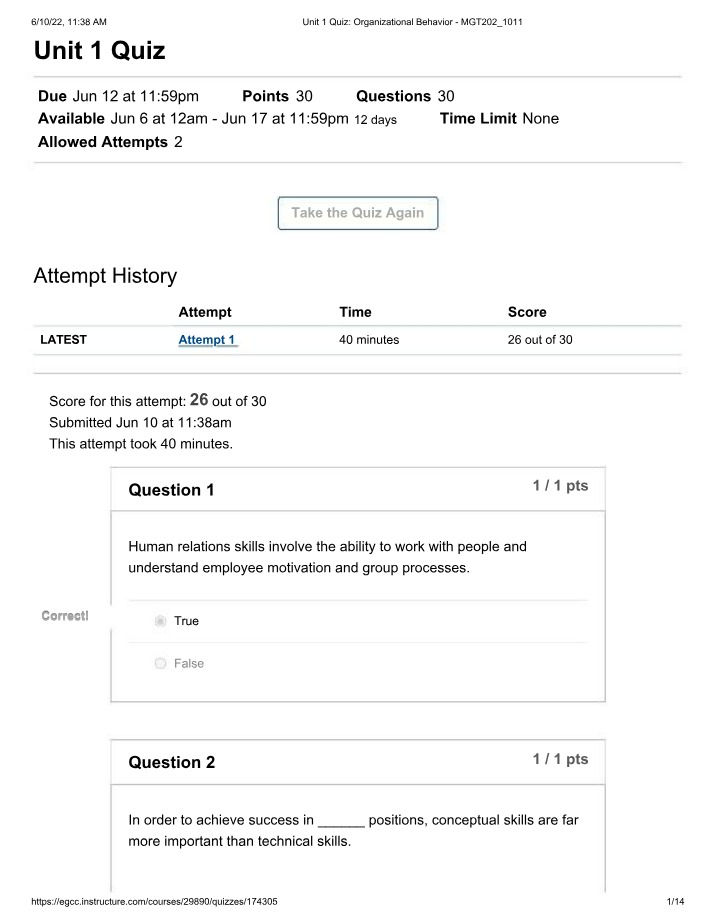Click the Correct! label beside True
The height and width of the screenshot is (918, 714).
tap(65, 616)
